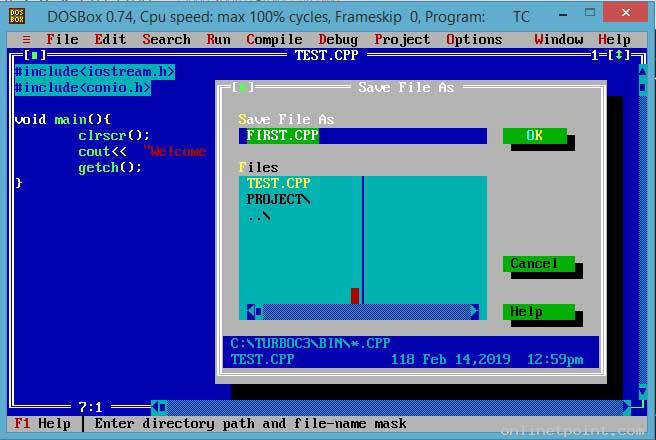Open the Project menu
The image size is (656, 440).
pyautogui.click(x=402, y=39)
